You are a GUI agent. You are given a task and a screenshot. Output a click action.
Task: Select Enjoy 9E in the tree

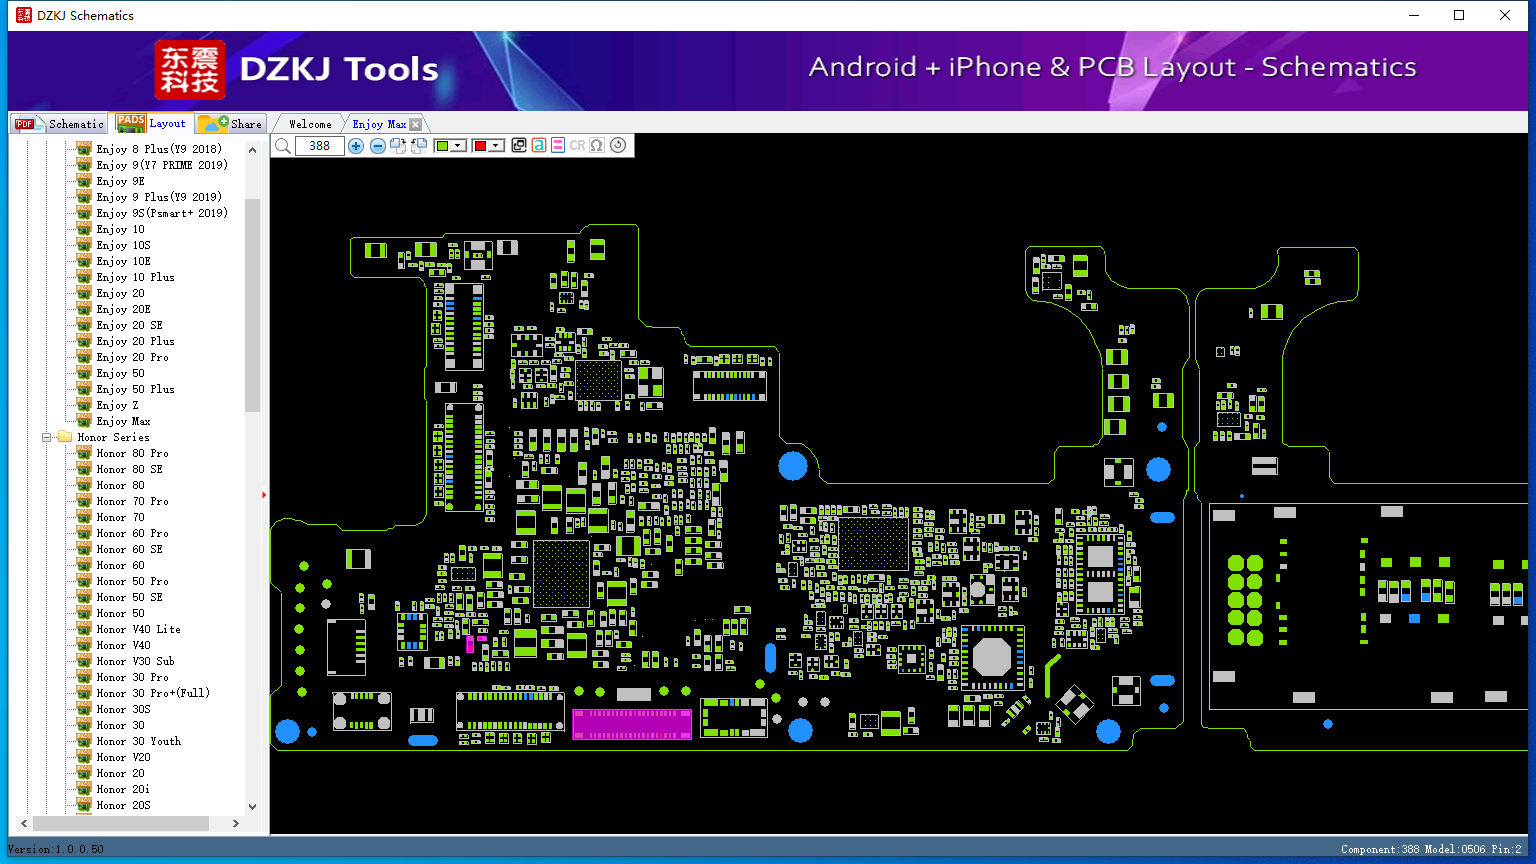[120, 181]
